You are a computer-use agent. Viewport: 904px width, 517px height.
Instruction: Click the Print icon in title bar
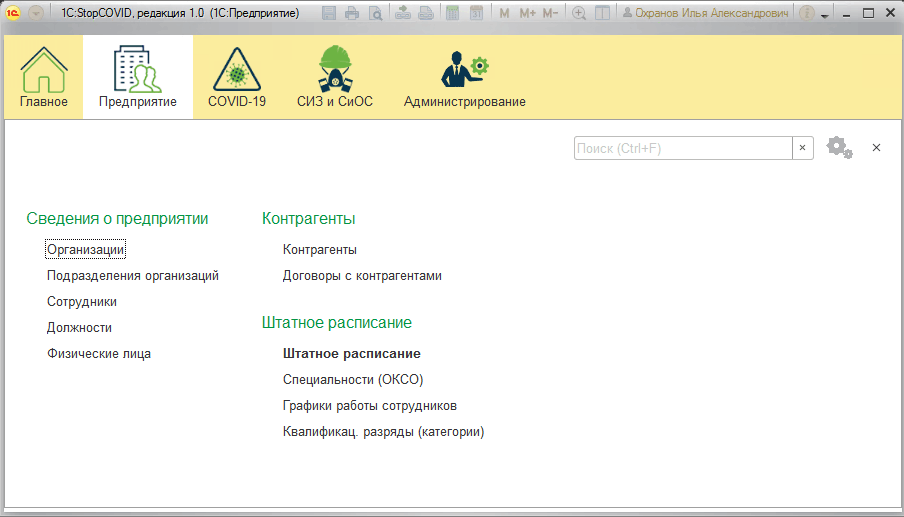point(352,13)
